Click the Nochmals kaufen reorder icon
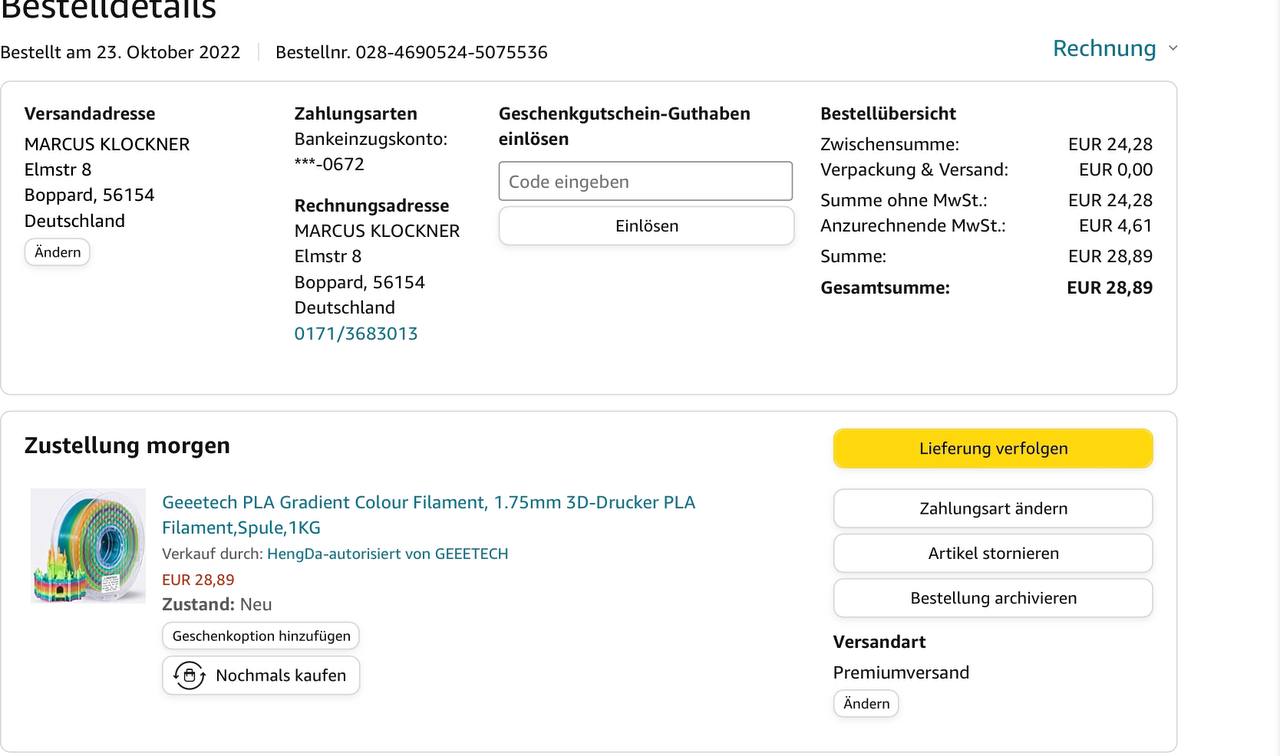Viewport: 1280px width, 756px height. [x=189, y=675]
